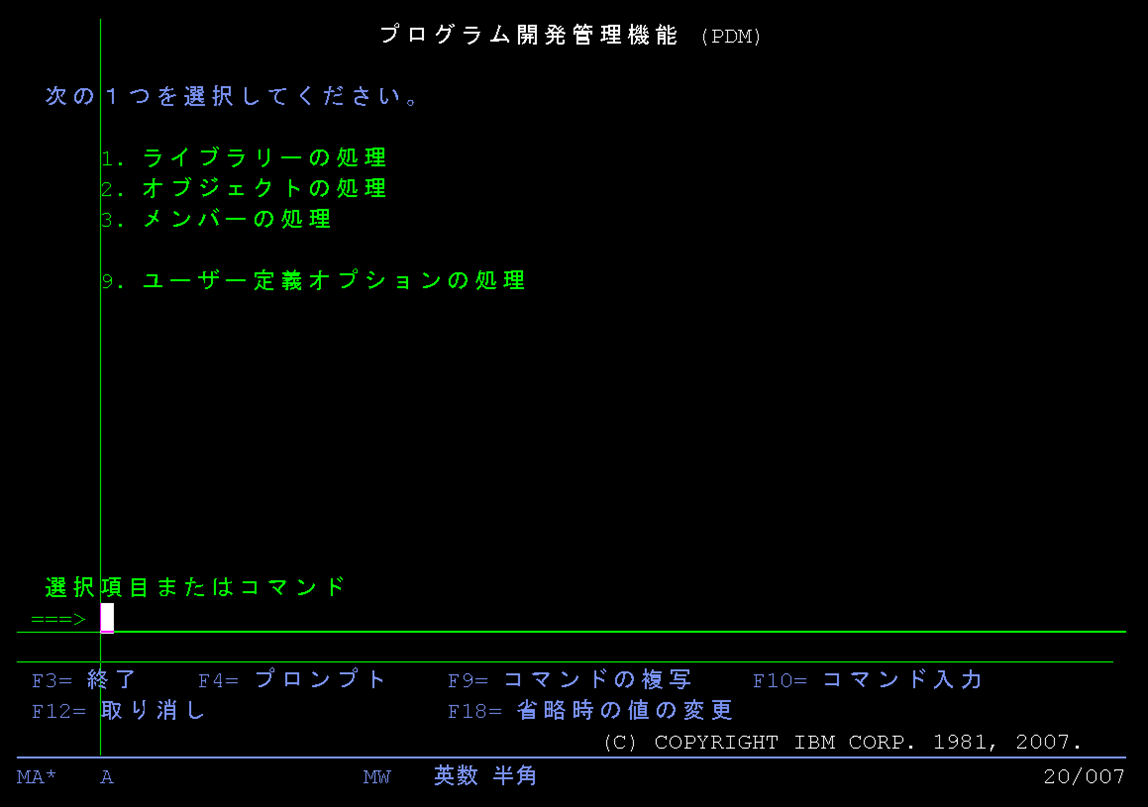This screenshot has height=807, width=1148.
Task: Select menu option 3 メンバーの処理
Action: 216,219
